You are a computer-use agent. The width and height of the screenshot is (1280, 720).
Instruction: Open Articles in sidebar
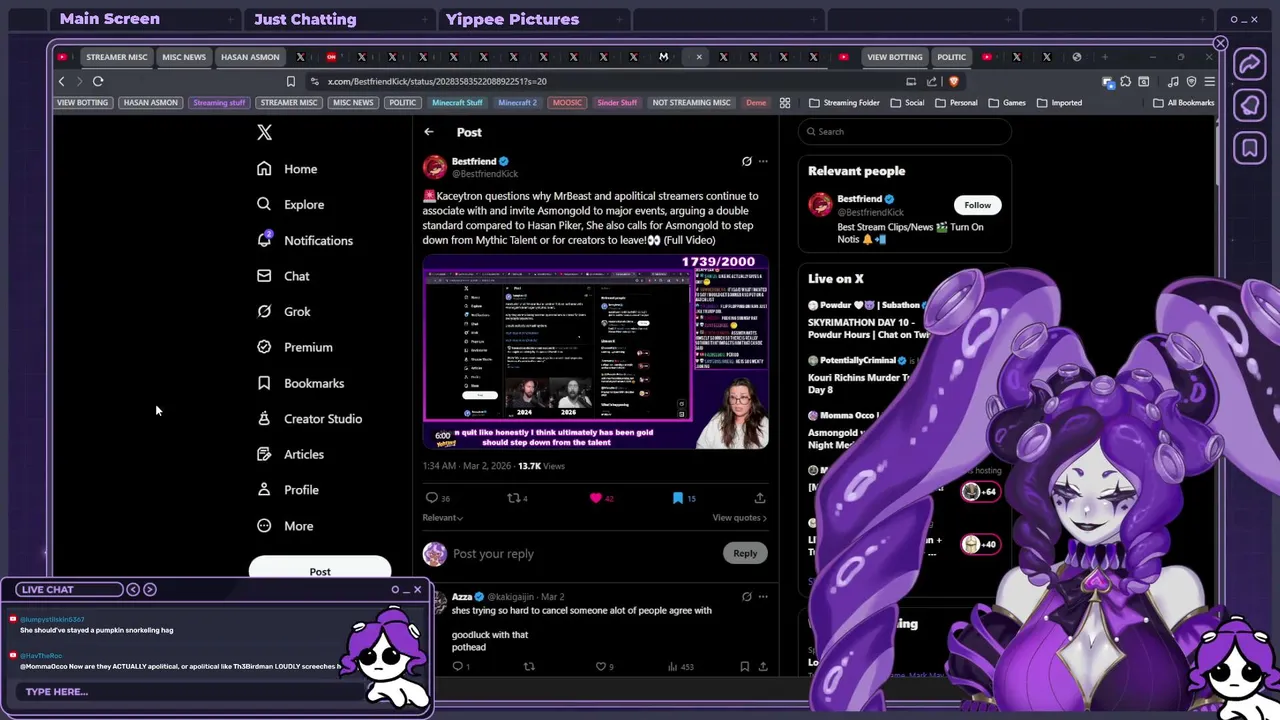290,454
